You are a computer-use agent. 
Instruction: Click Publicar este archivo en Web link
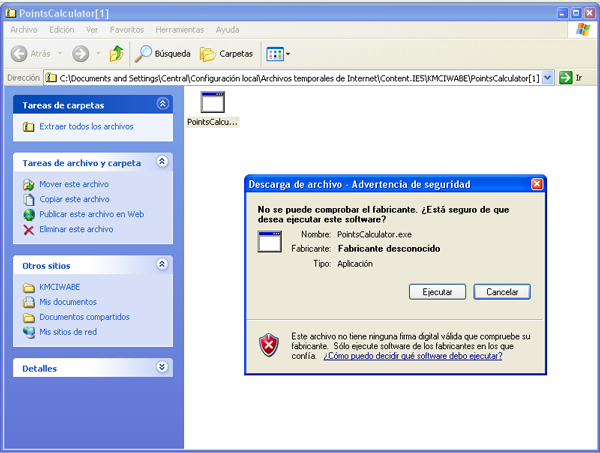(92, 214)
